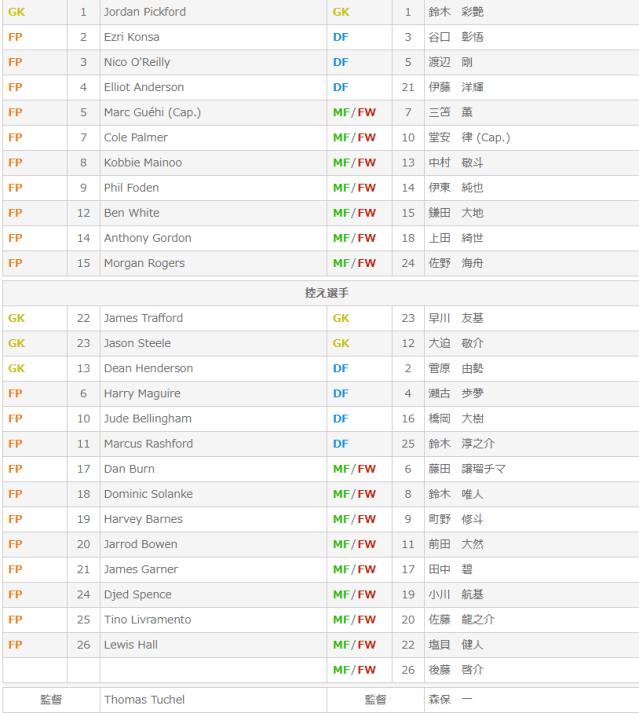Click on Harry Maguire's name
639x713 pixels.
[x=142, y=393]
